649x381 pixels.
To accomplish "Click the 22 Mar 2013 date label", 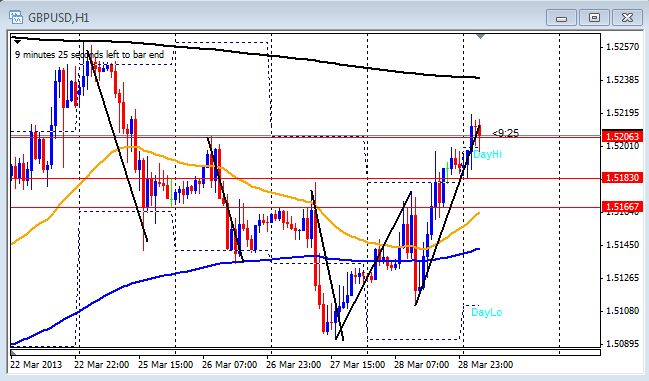I will [36, 364].
